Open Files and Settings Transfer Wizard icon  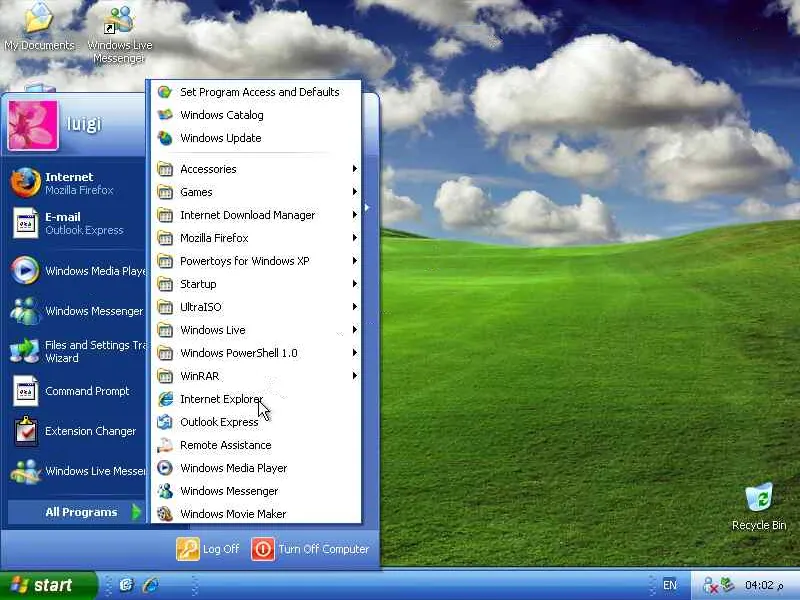point(25,351)
